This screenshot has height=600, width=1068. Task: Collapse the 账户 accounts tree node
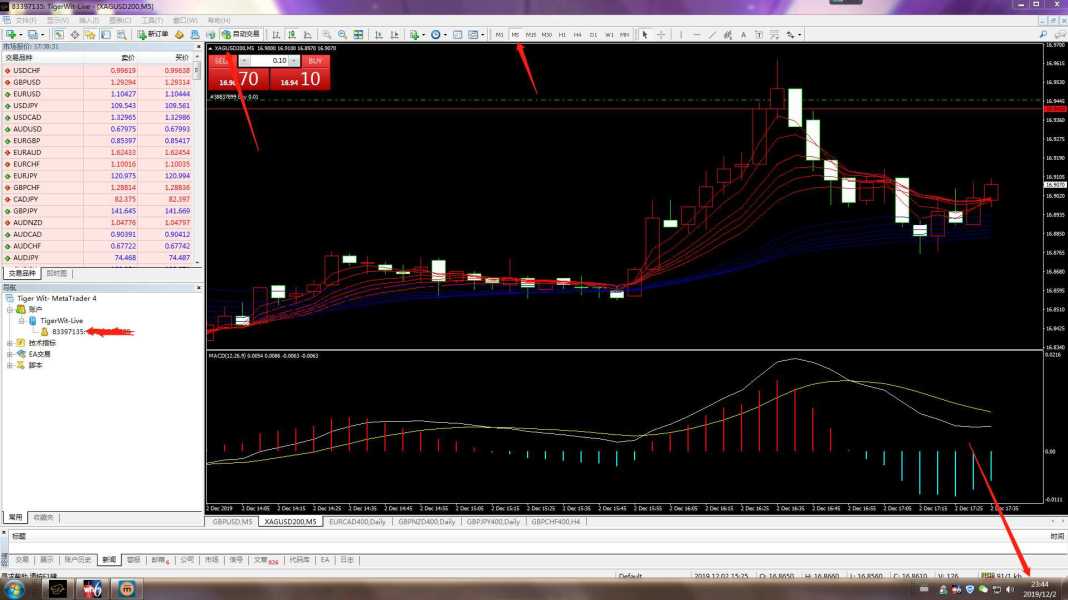point(10,310)
